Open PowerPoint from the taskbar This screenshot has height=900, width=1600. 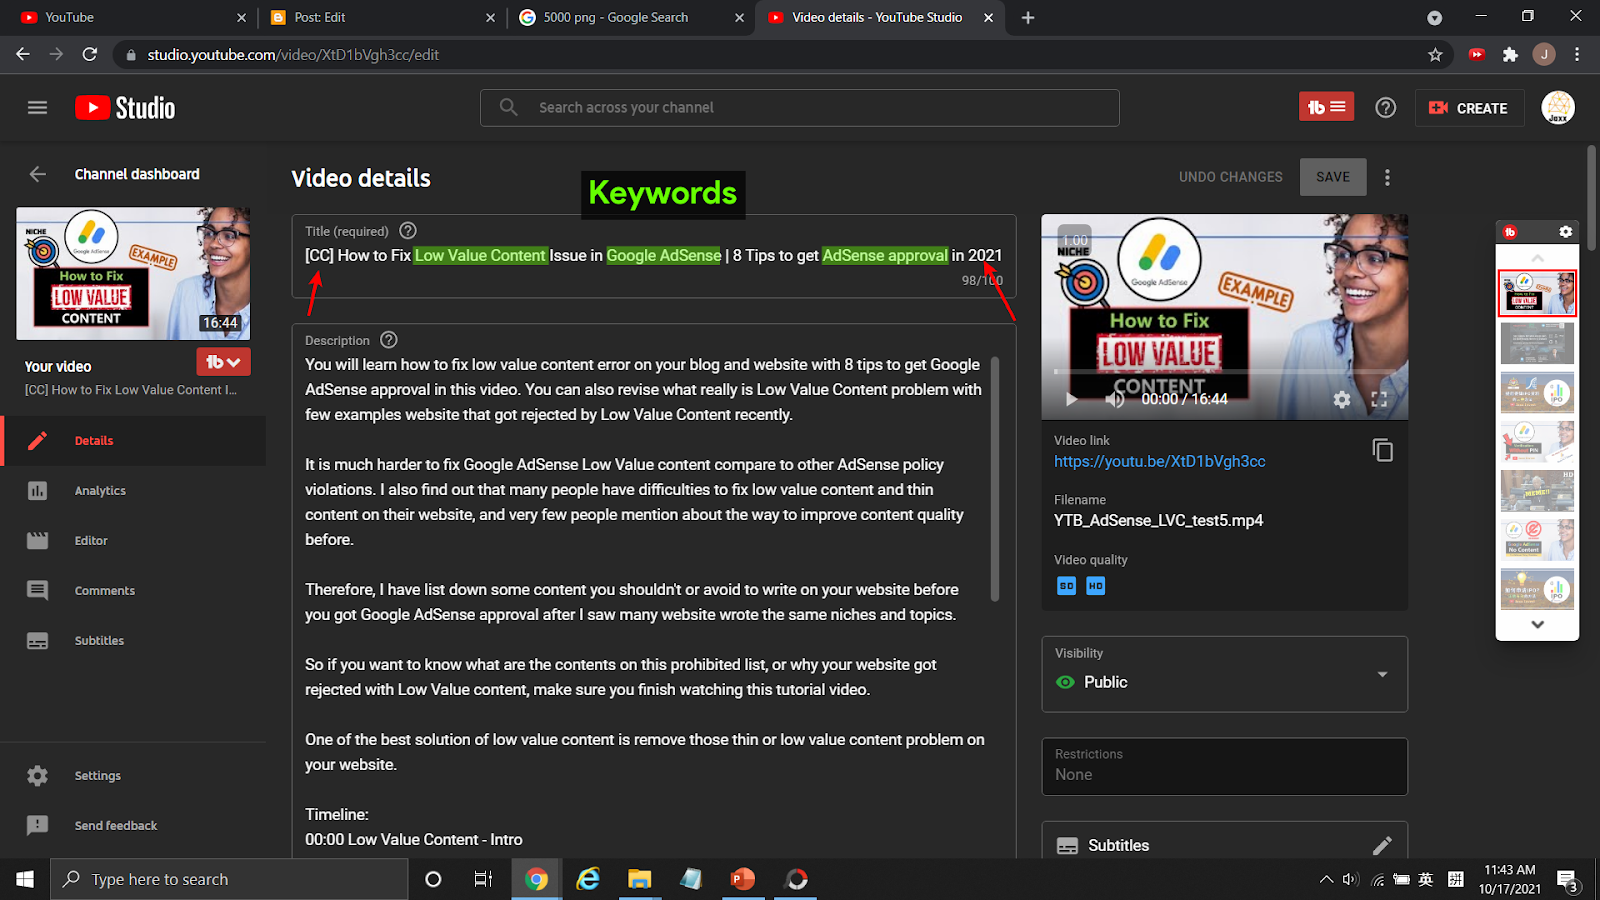(x=743, y=879)
